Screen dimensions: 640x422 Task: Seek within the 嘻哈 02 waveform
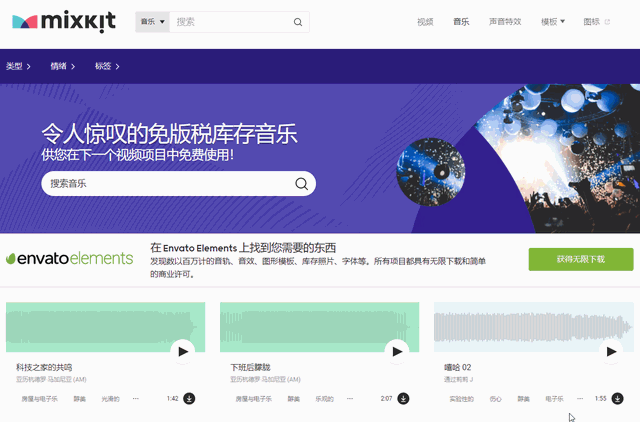click(533, 327)
